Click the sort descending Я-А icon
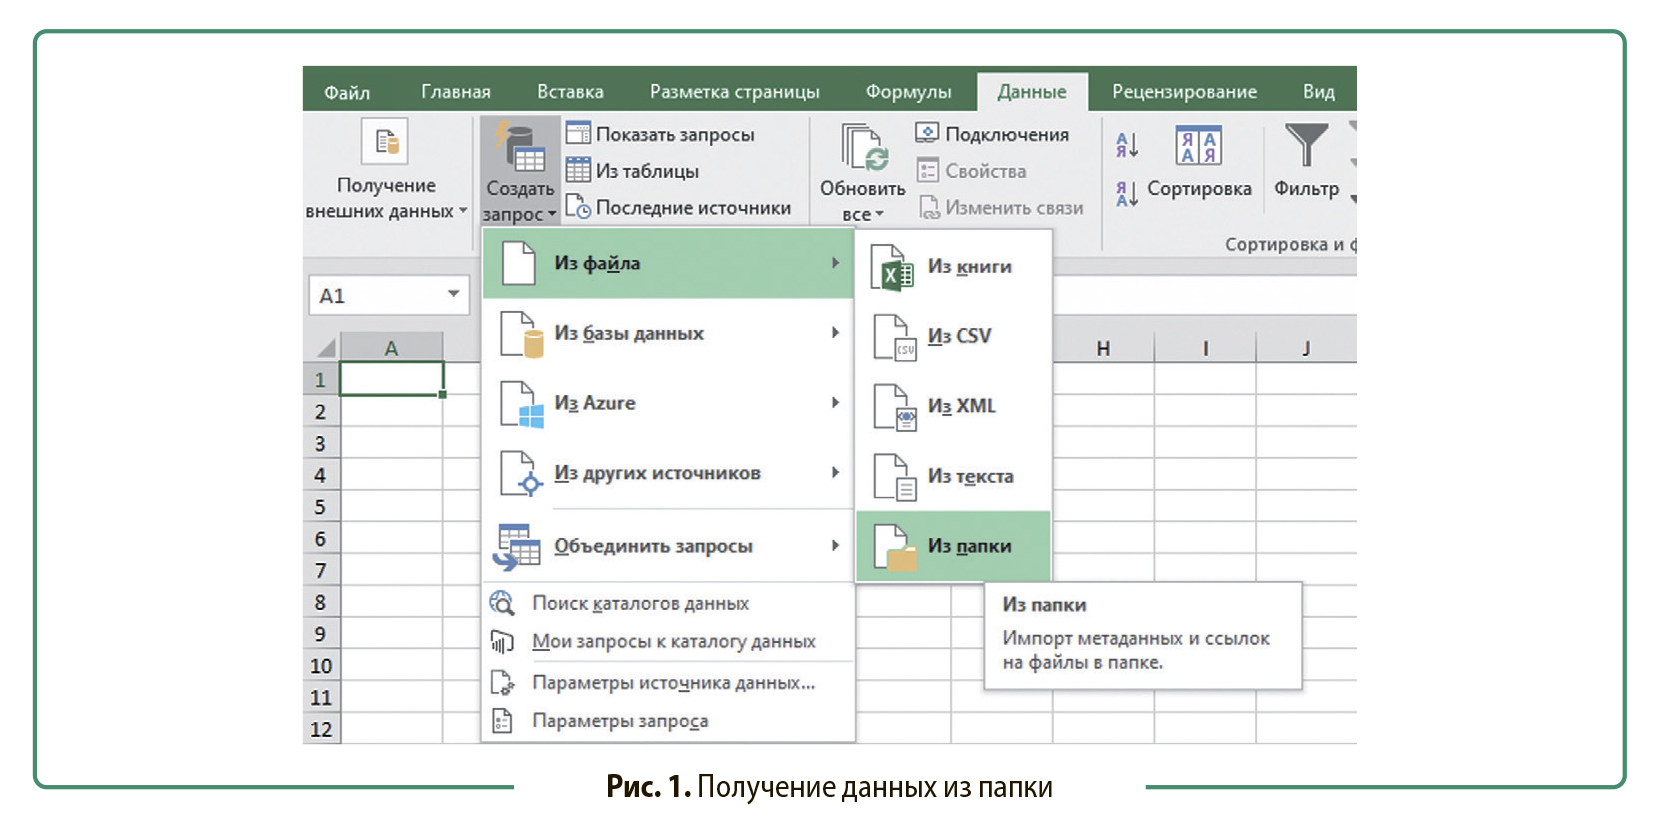The height and width of the screenshot is (830, 1674). pyautogui.click(x=1127, y=193)
